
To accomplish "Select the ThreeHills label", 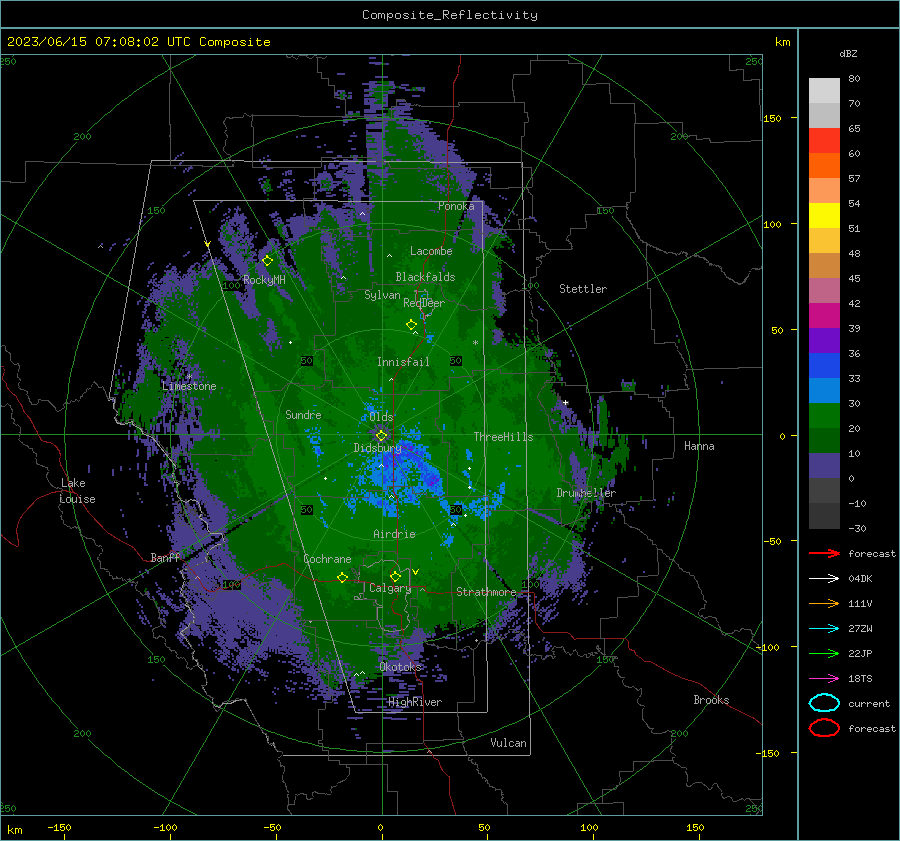I will (x=503, y=437).
